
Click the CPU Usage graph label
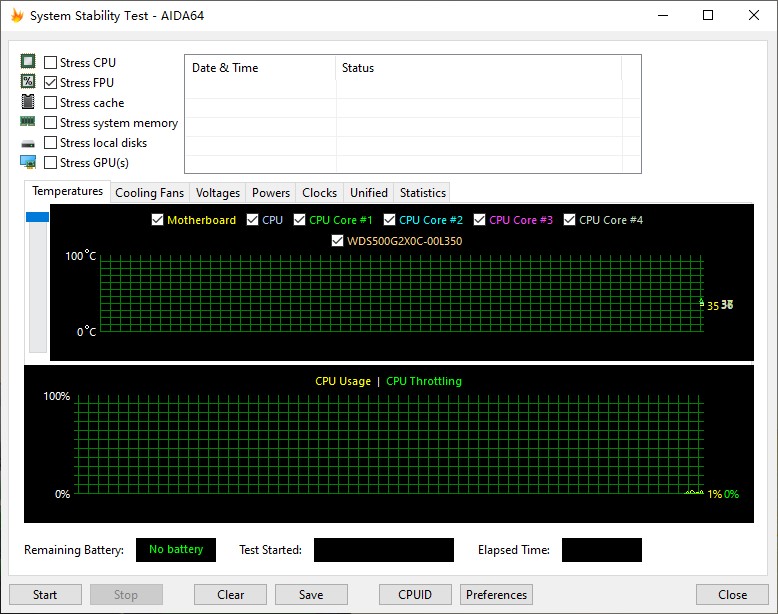[343, 381]
